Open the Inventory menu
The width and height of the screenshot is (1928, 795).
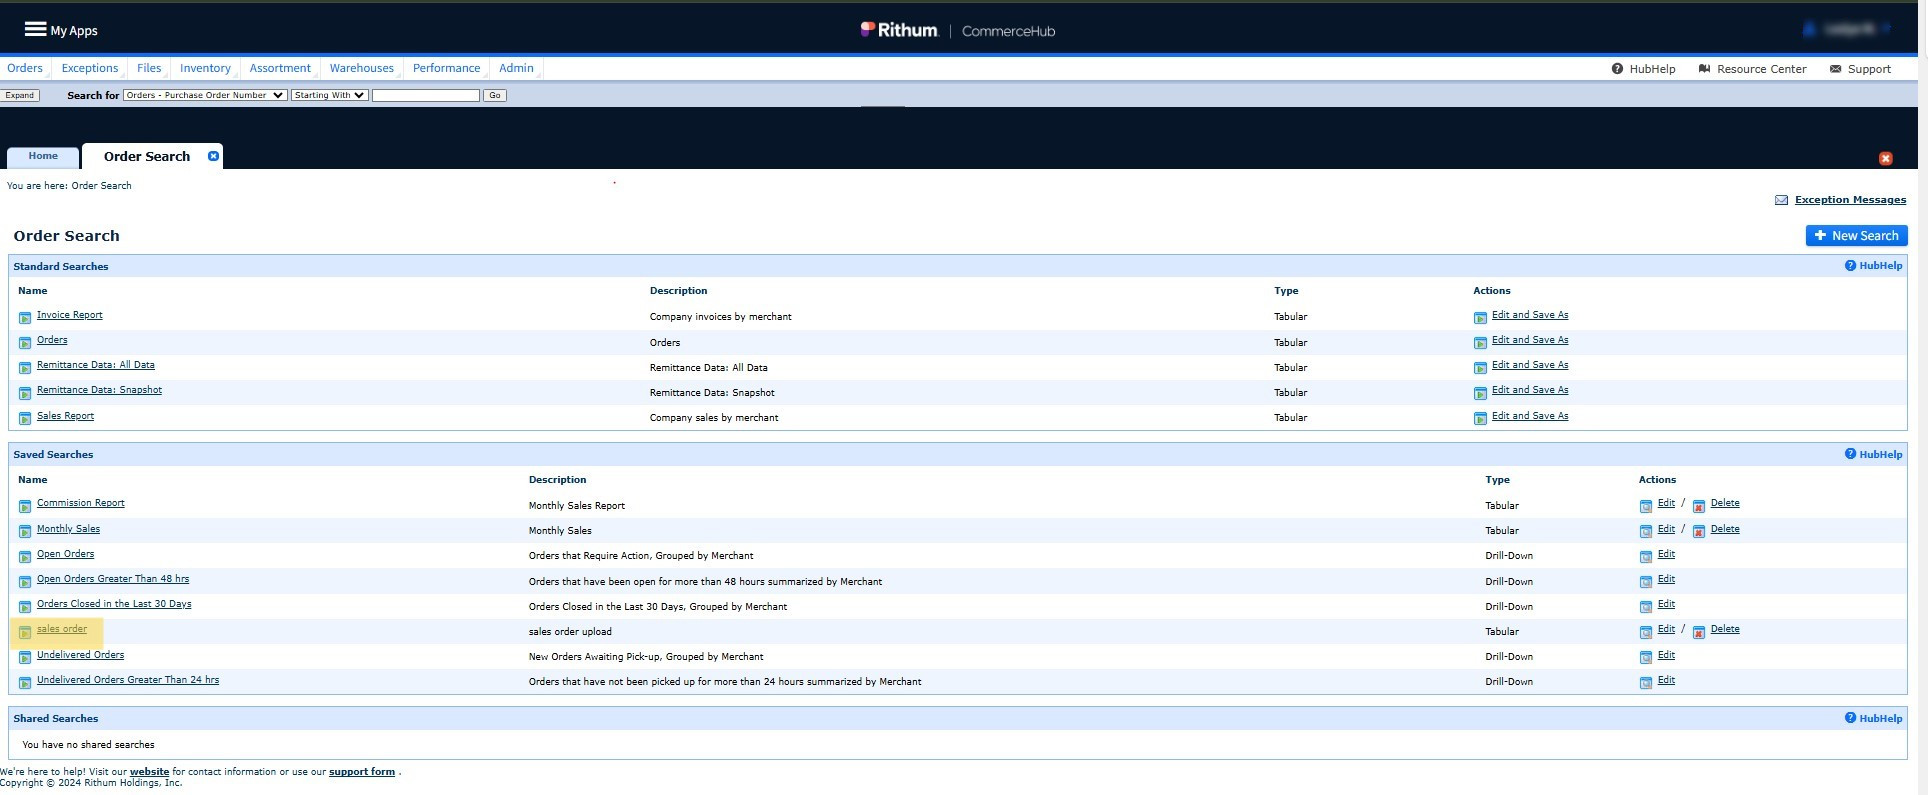coord(205,68)
